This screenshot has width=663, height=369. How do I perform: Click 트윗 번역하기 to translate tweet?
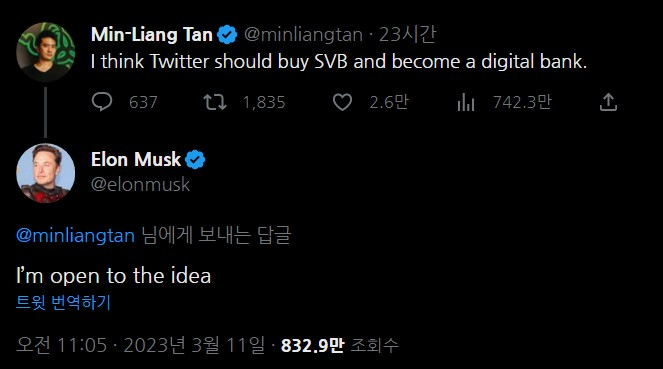click(63, 302)
